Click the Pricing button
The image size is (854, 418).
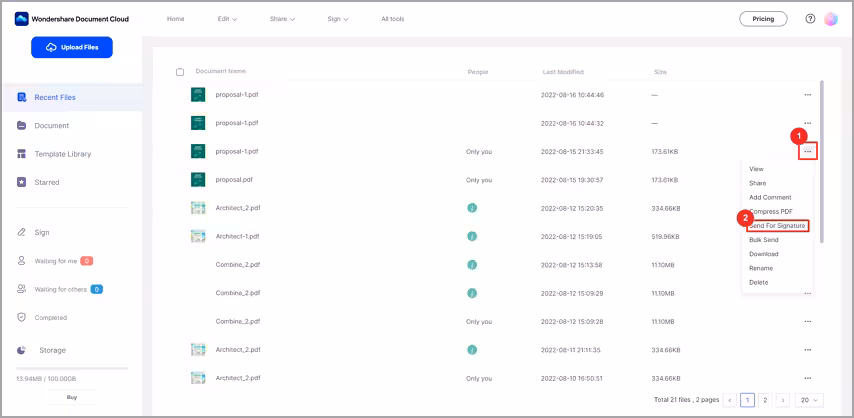763,19
